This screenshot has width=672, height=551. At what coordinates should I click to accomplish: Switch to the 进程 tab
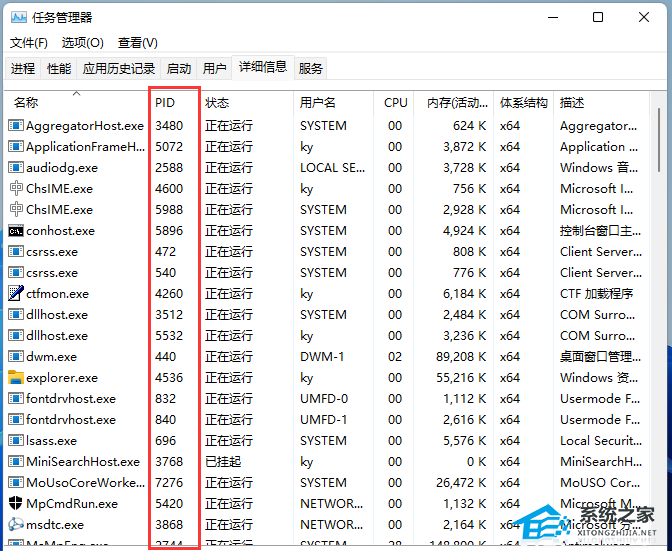point(23,68)
